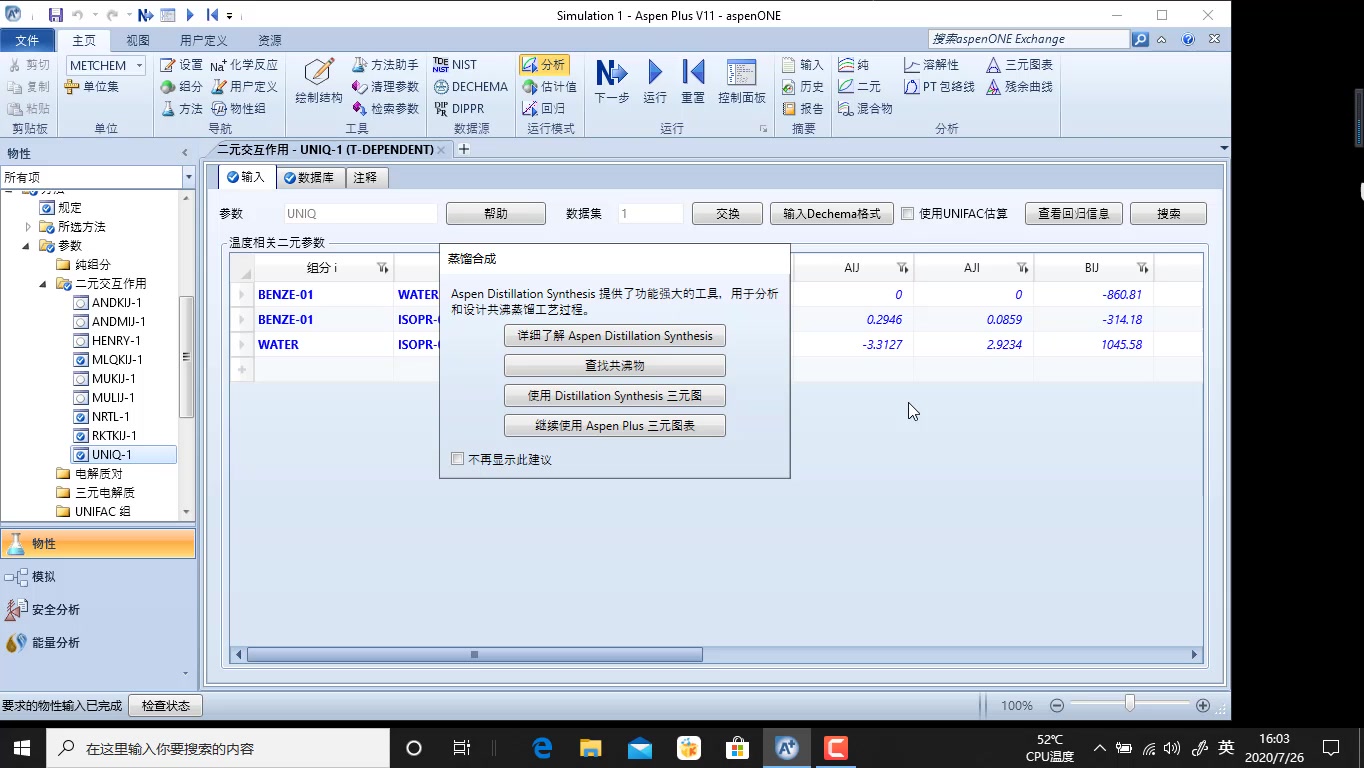Click the zoom out minus button
The image size is (1364, 768).
(x=1056, y=706)
